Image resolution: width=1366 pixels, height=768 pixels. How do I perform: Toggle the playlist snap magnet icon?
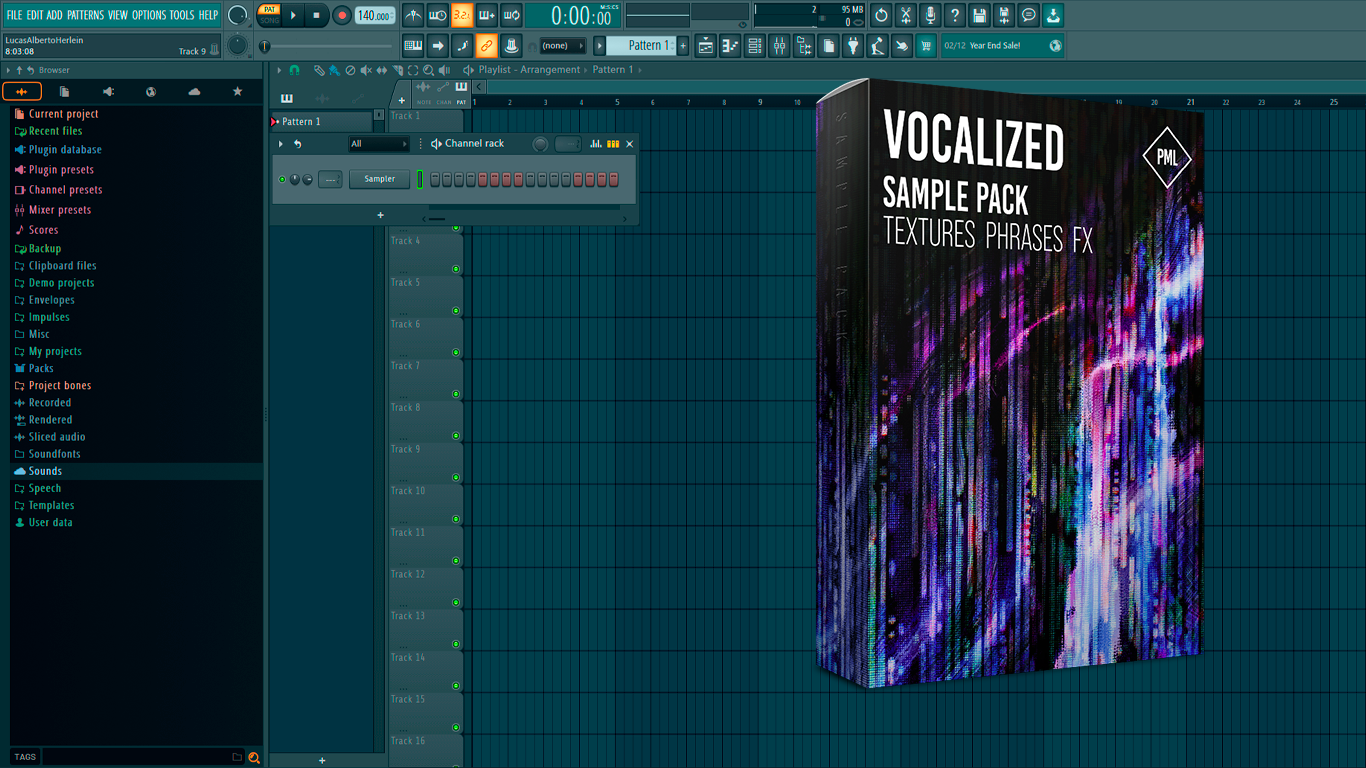pos(294,70)
